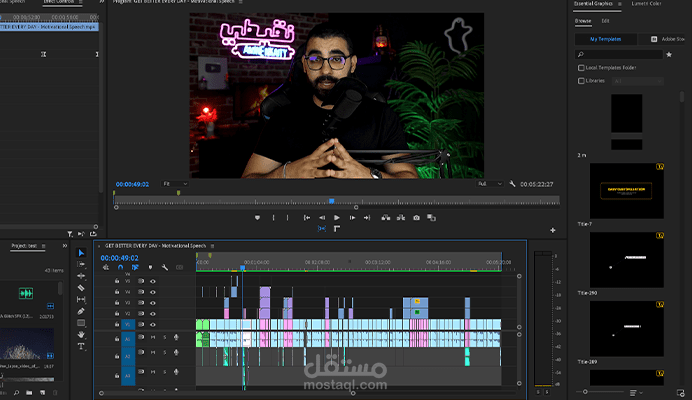Viewport: 692px width, 400px height.
Task: Toggle V5 track lock
Action: coord(117,281)
